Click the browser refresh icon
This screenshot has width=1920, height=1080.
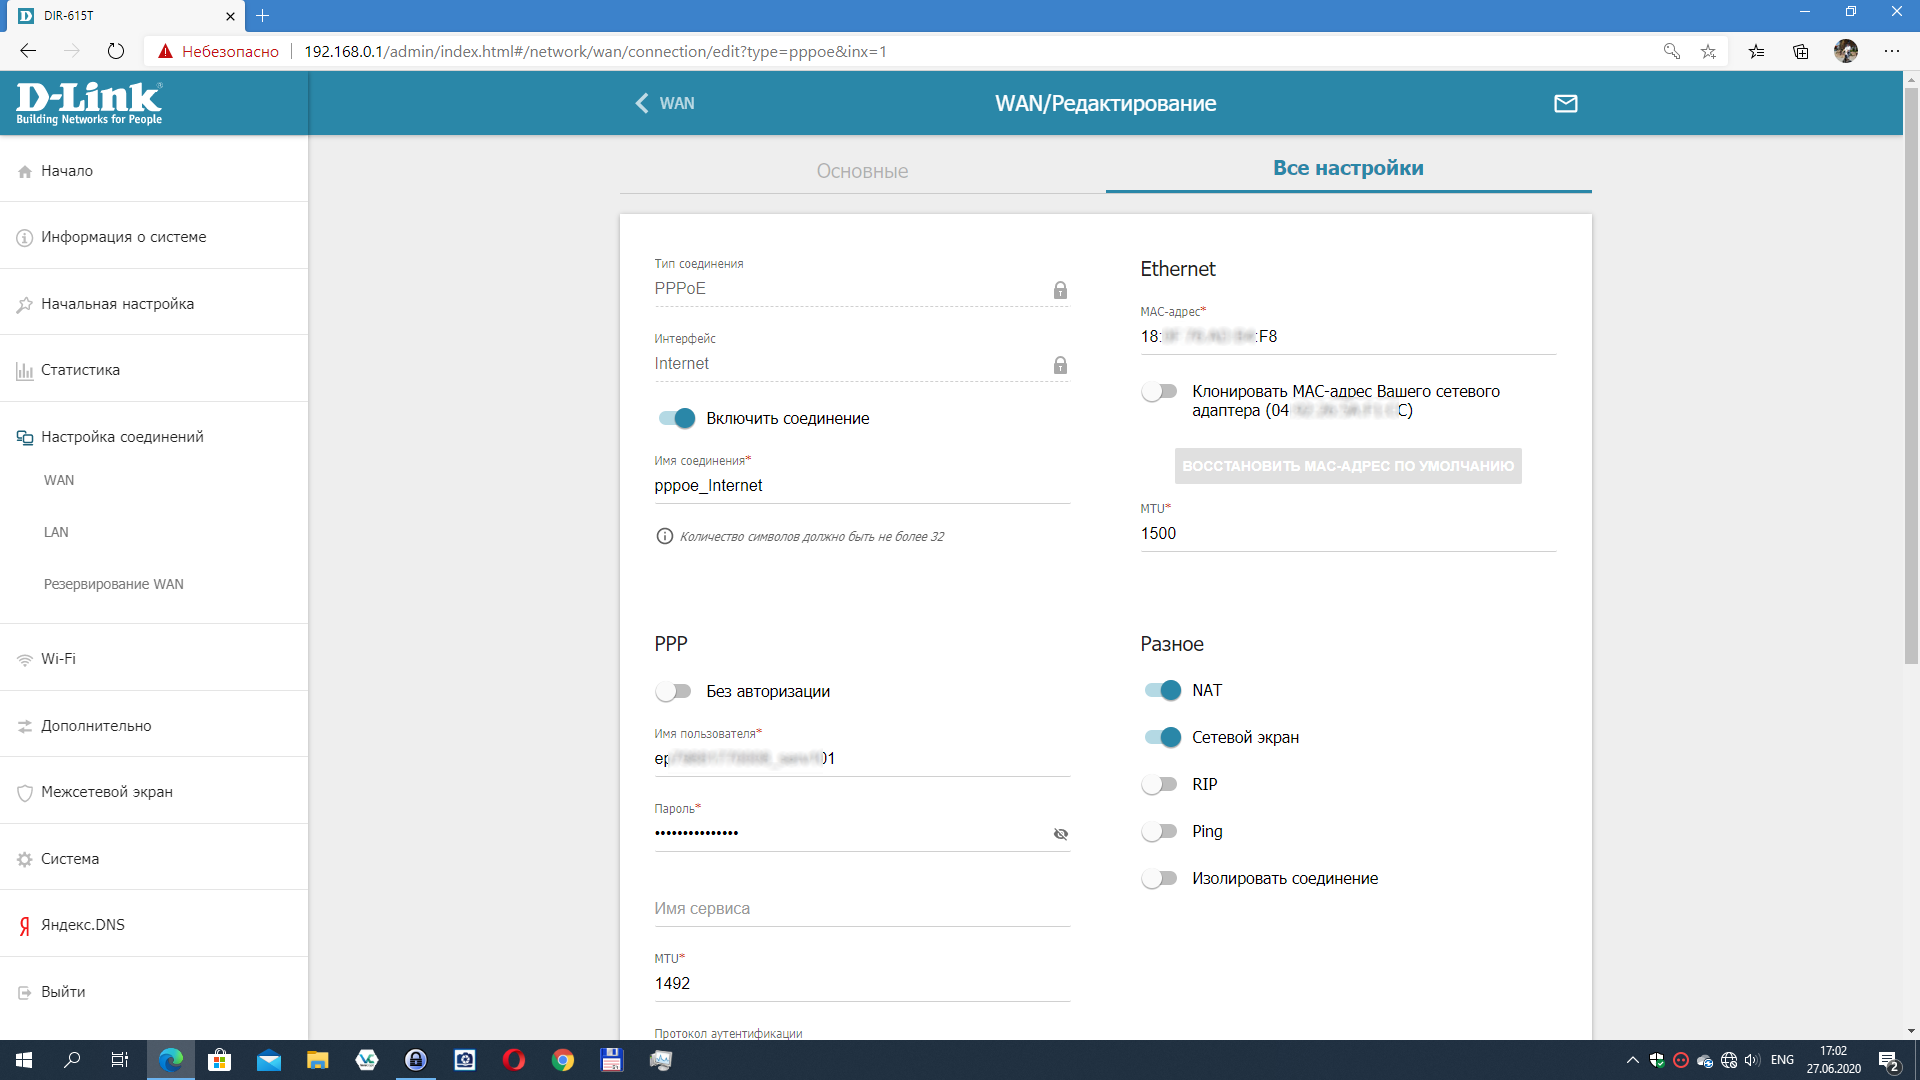[x=116, y=51]
